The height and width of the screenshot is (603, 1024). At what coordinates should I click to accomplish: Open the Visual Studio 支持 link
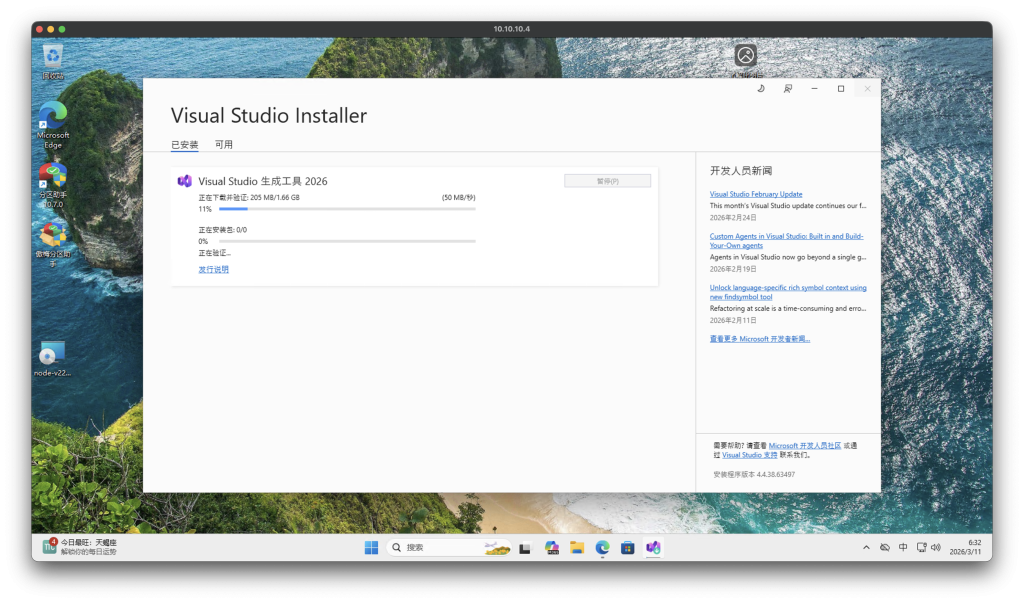[749, 455]
